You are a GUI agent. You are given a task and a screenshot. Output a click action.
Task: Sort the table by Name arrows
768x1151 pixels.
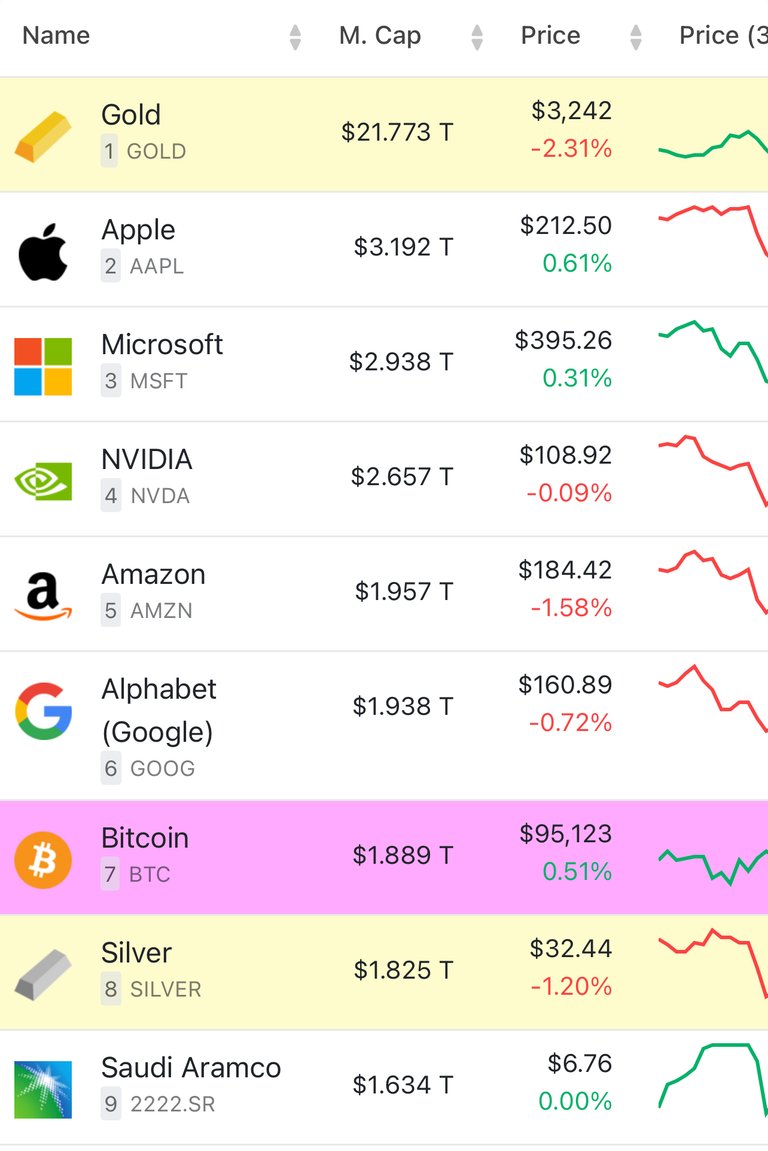coord(295,37)
